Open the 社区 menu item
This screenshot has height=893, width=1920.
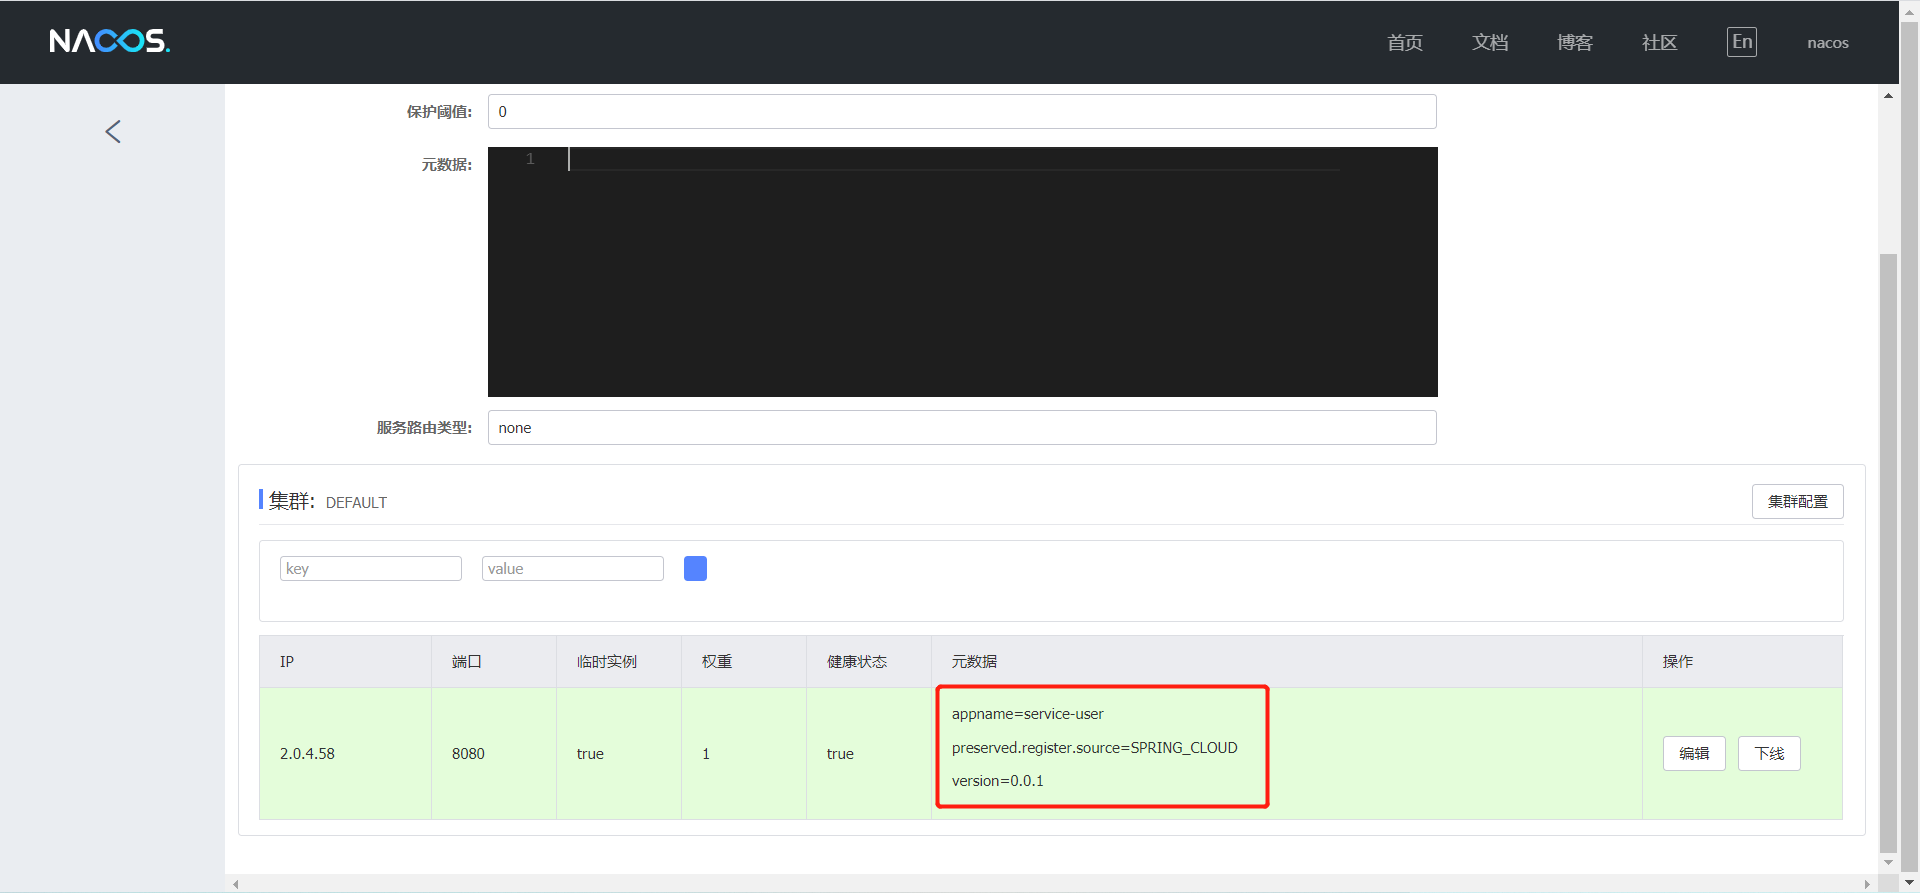click(1660, 42)
